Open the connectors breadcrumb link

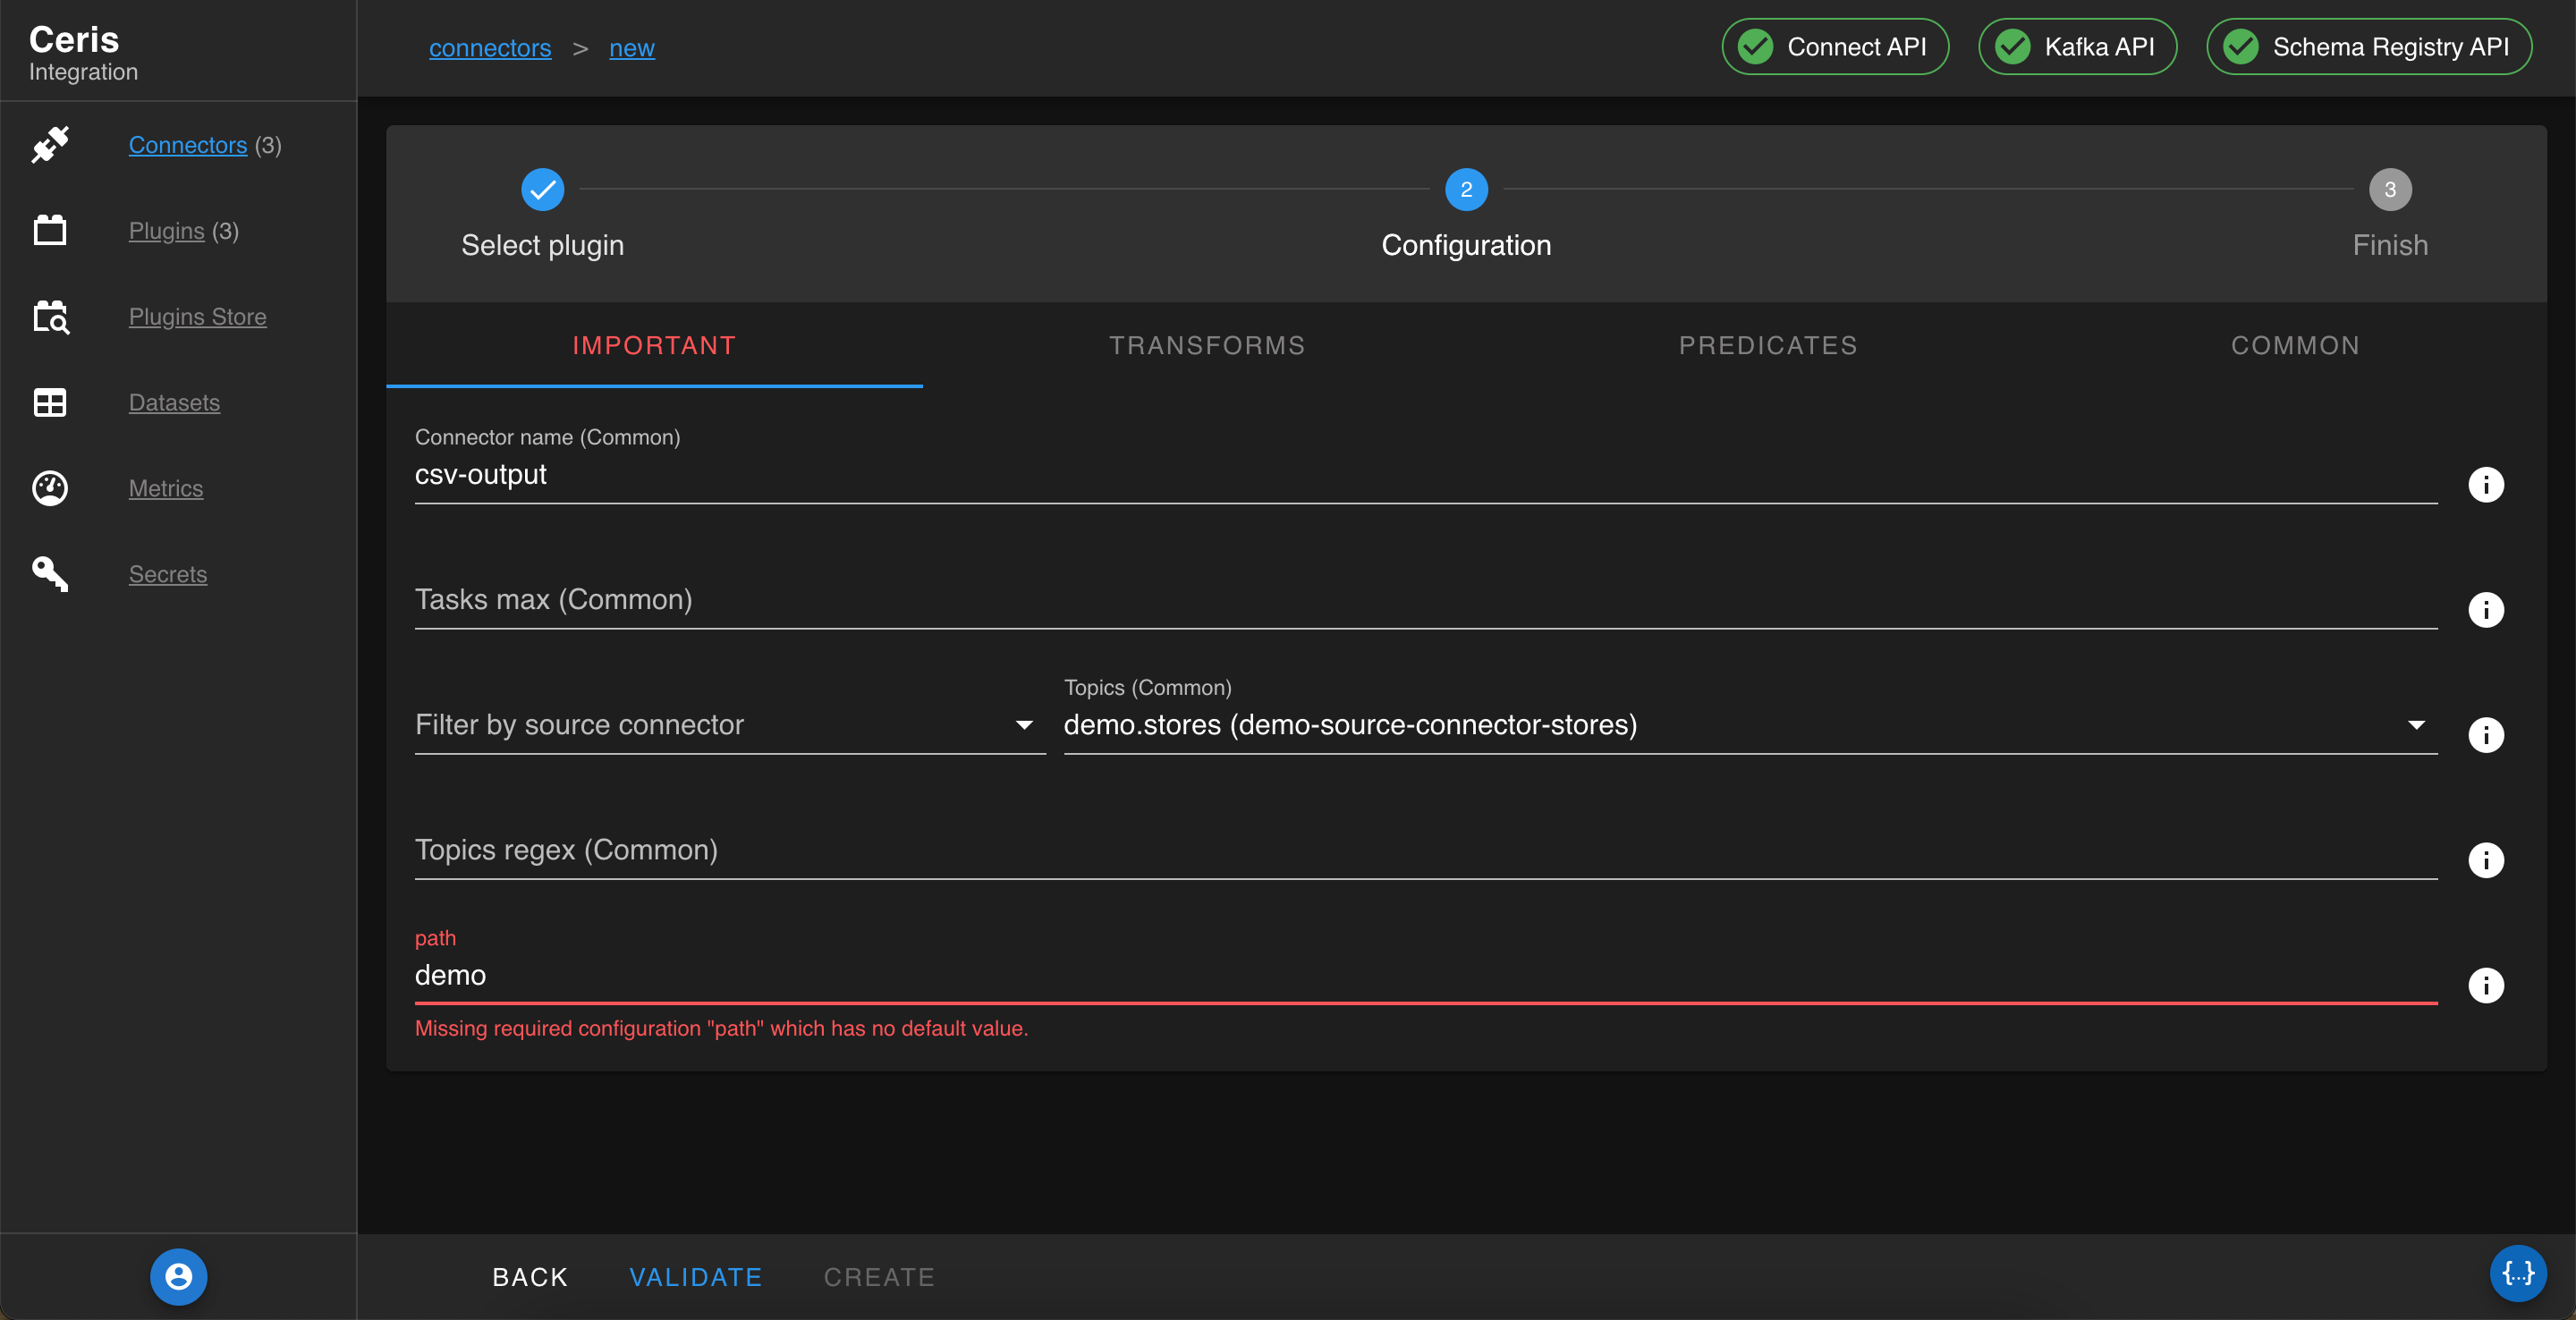tap(490, 48)
